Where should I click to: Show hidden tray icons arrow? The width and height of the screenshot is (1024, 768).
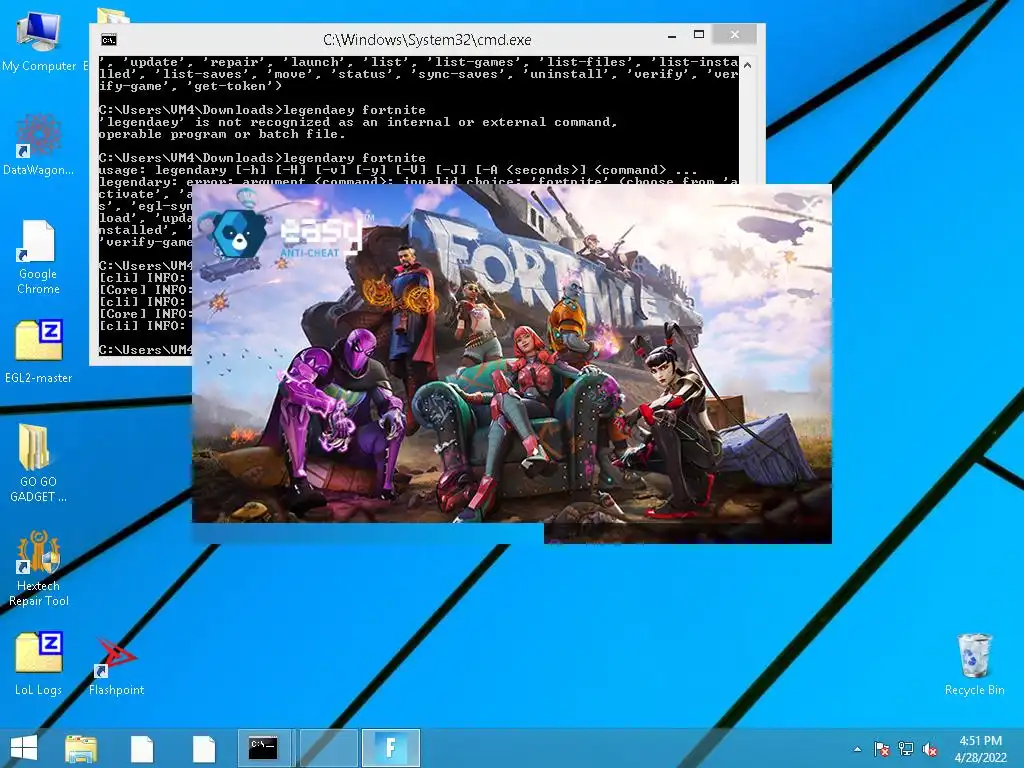pyautogui.click(x=857, y=750)
